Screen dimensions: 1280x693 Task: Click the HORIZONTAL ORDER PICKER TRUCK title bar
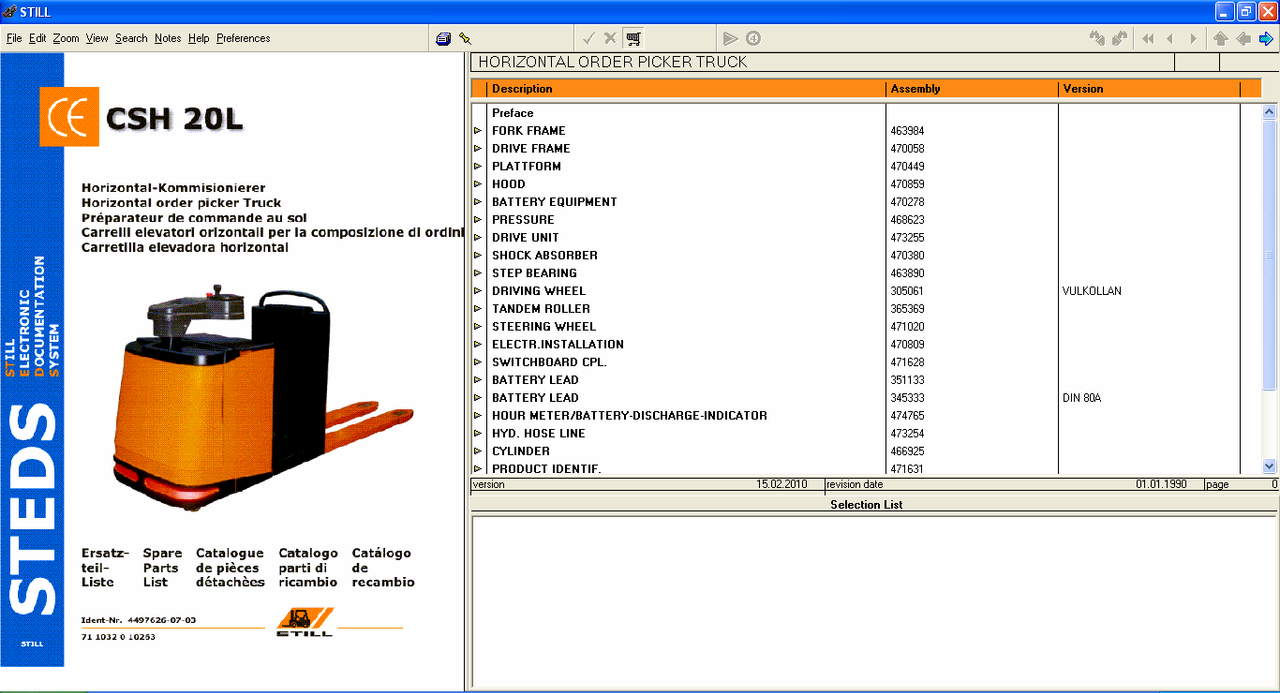click(x=822, y=62)
